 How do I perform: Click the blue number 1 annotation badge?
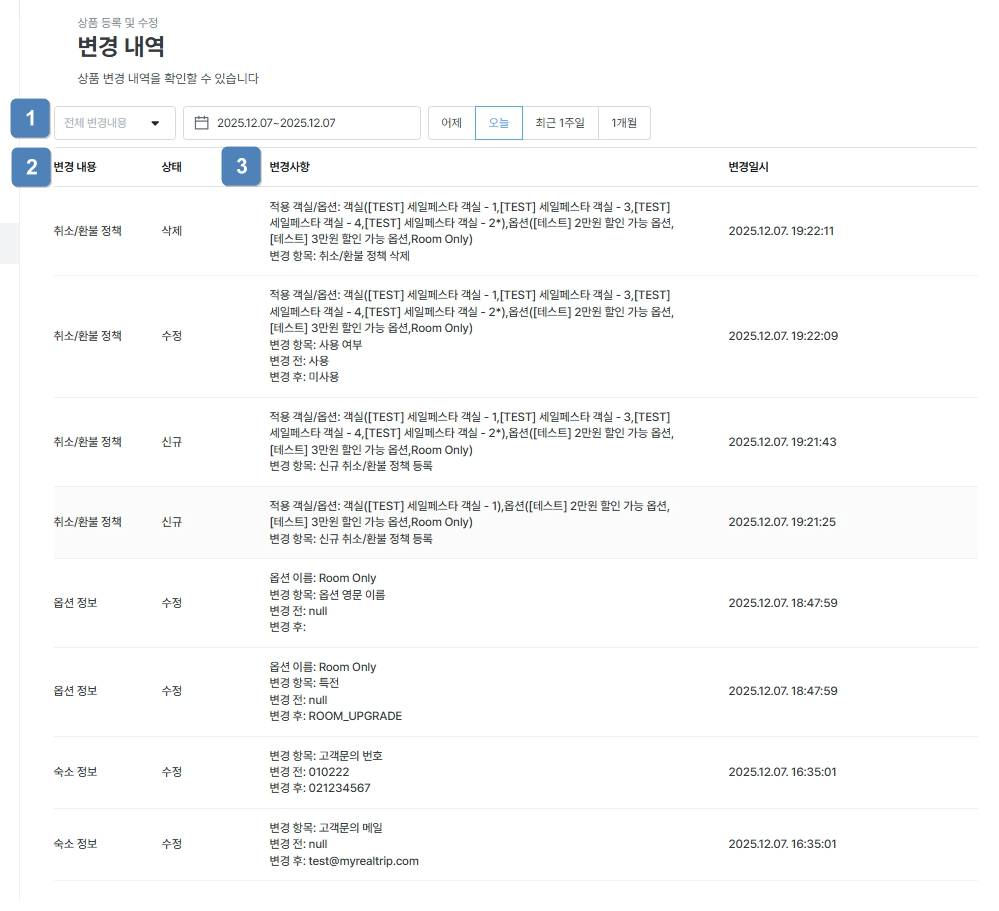pos(31,119)
